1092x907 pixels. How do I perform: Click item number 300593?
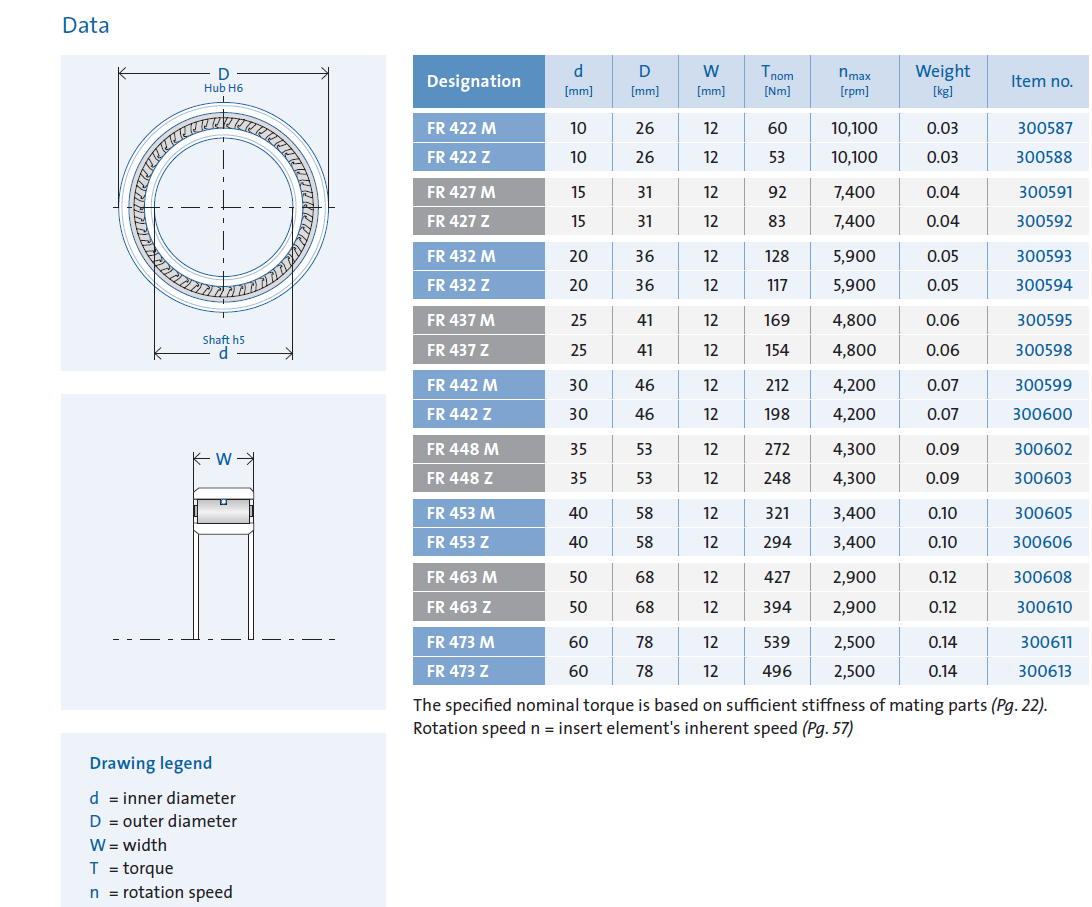point(1044,256)
